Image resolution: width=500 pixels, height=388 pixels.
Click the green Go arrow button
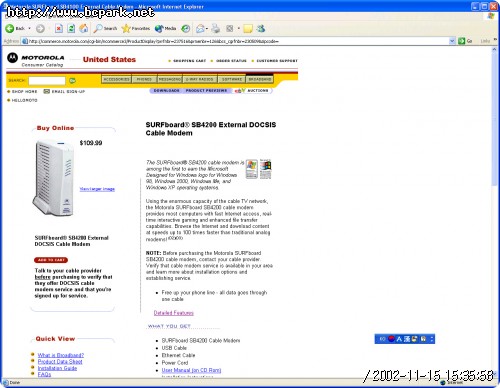click(462, 41)
